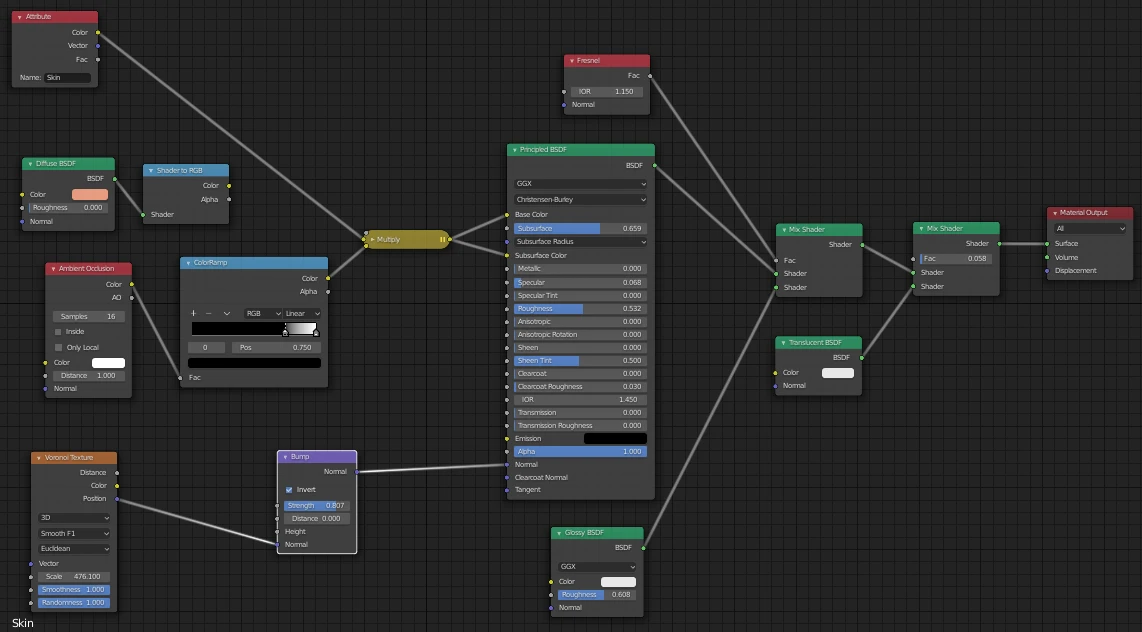
Task: Enable the Inside checkbox in Ambient Occlusion
Action: click(x=58, y=331)
